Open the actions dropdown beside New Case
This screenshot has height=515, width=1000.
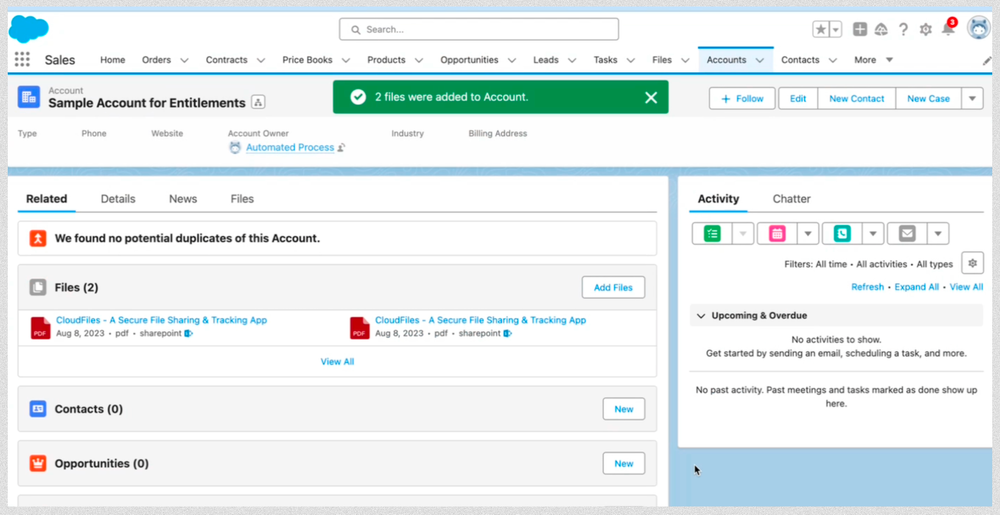pyautogui.click(x=973, y=98)
